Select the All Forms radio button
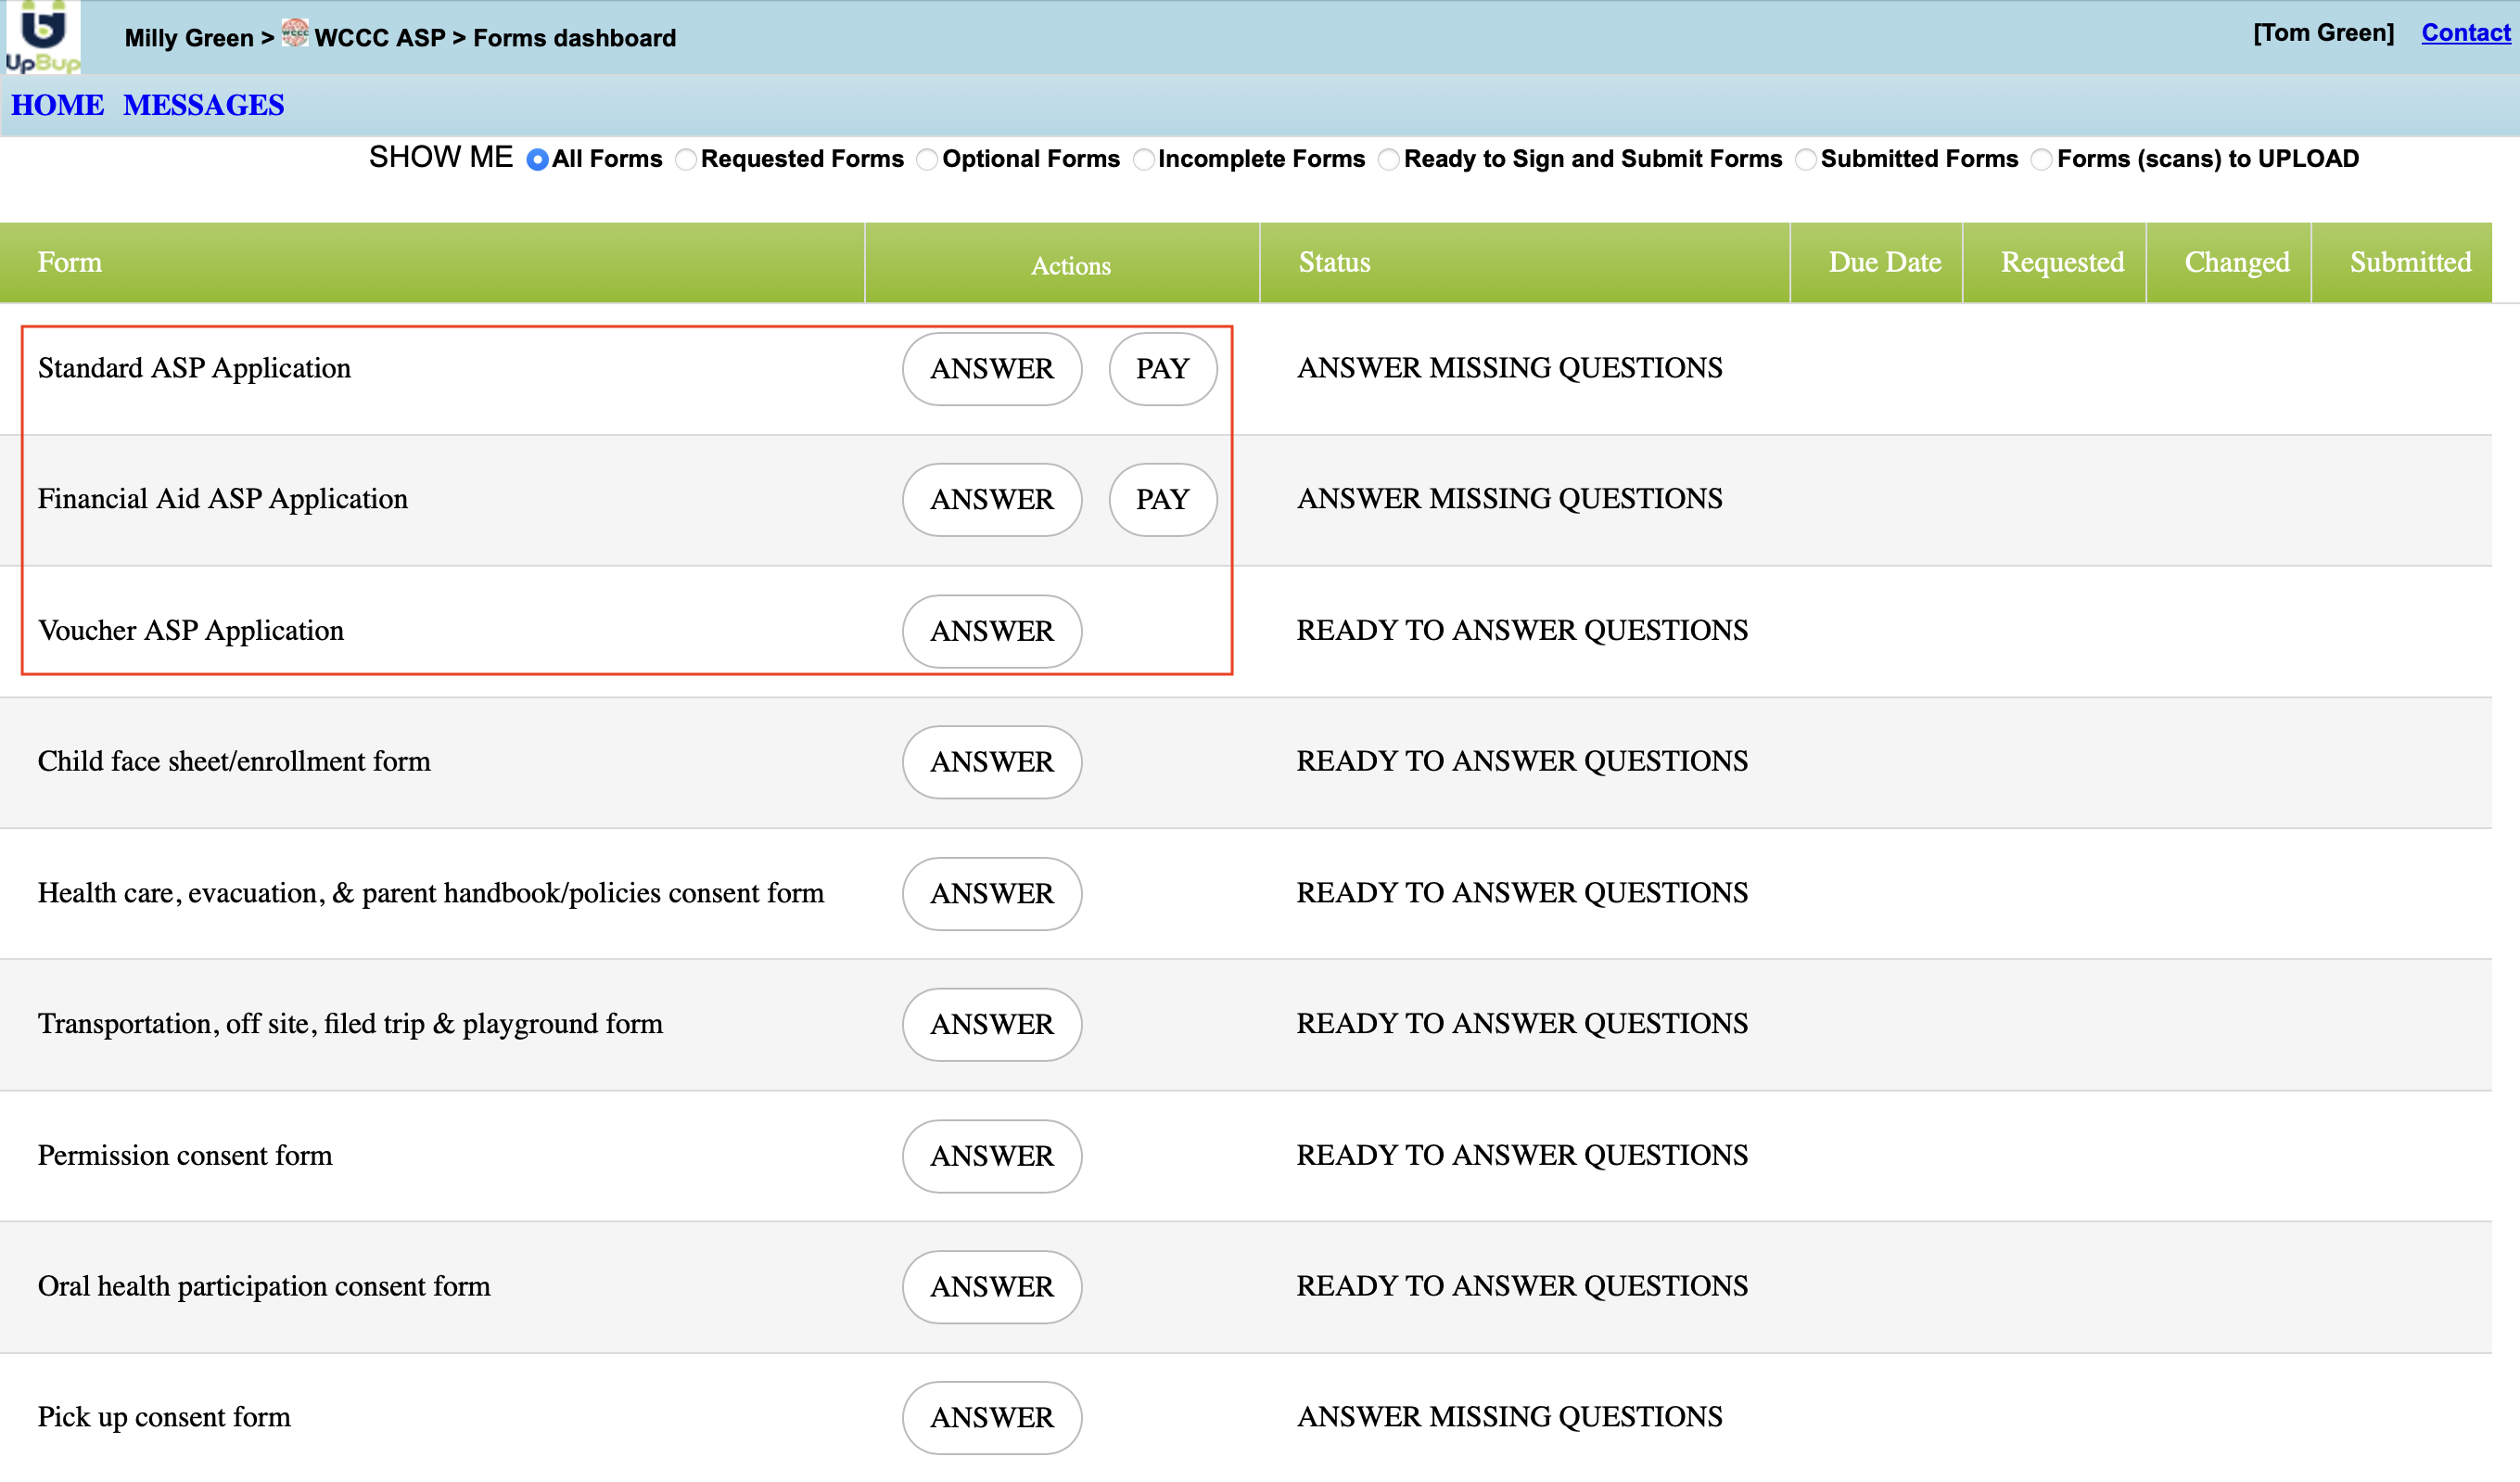Screen dimensions: 2520x1482 (x=537, y=160)
